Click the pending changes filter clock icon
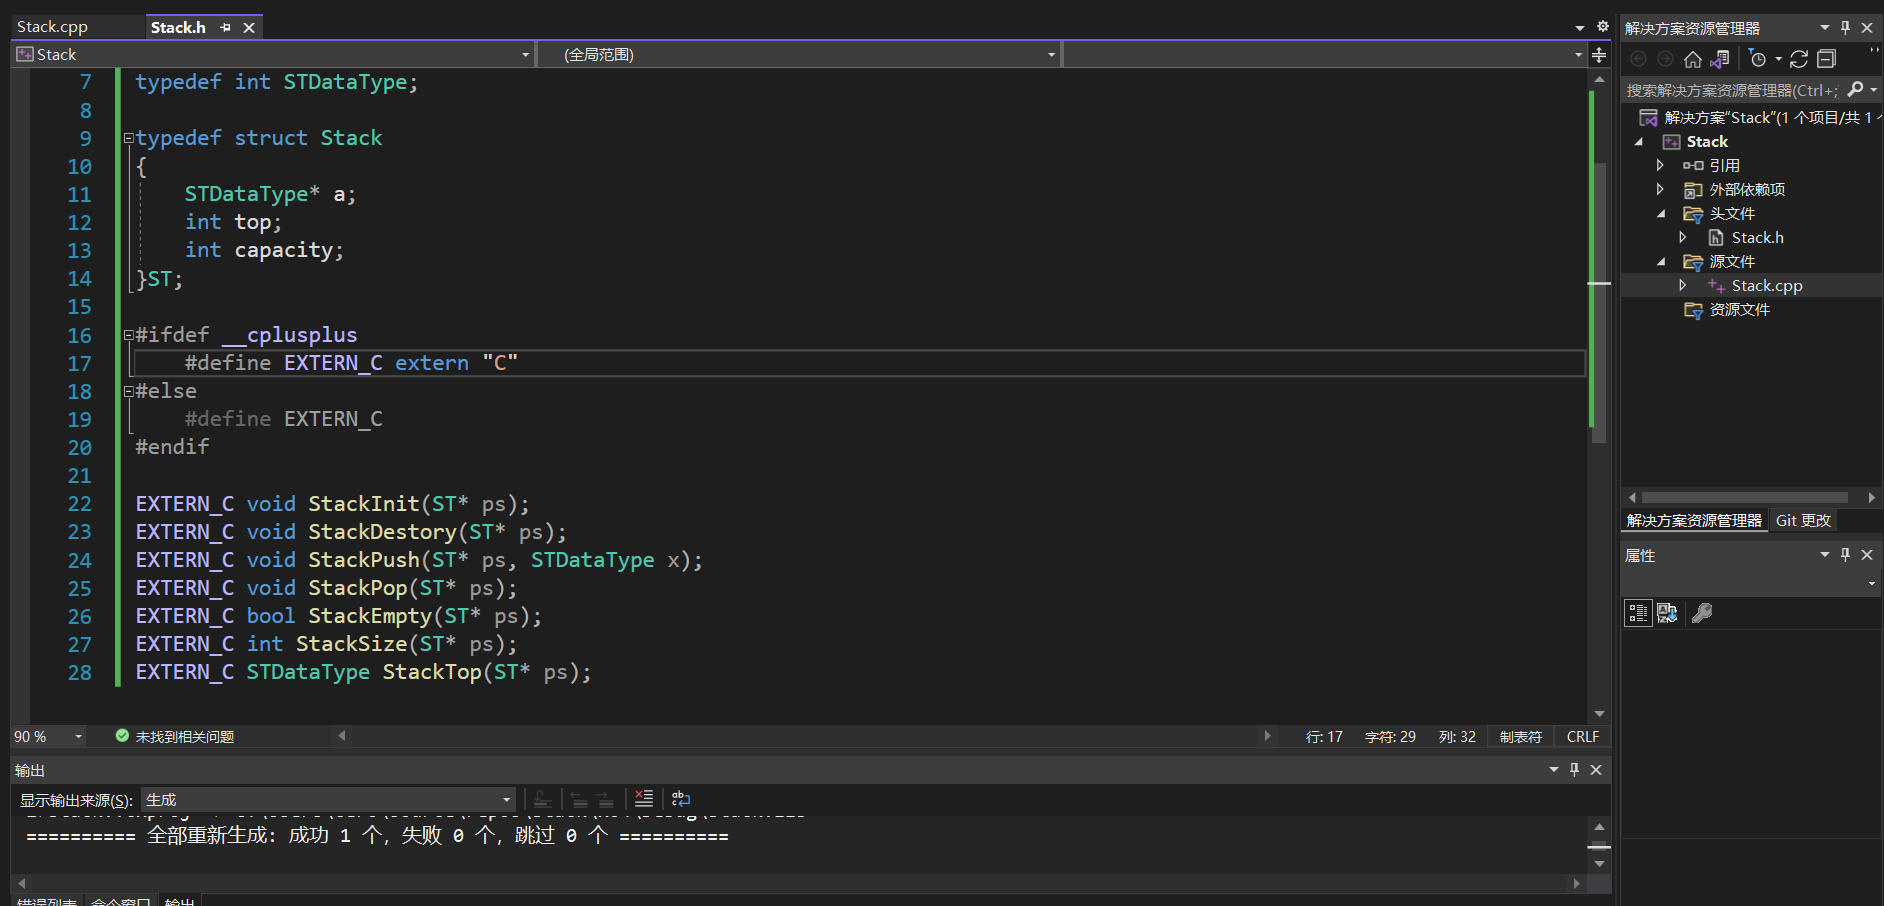 tap(1758, 59)
